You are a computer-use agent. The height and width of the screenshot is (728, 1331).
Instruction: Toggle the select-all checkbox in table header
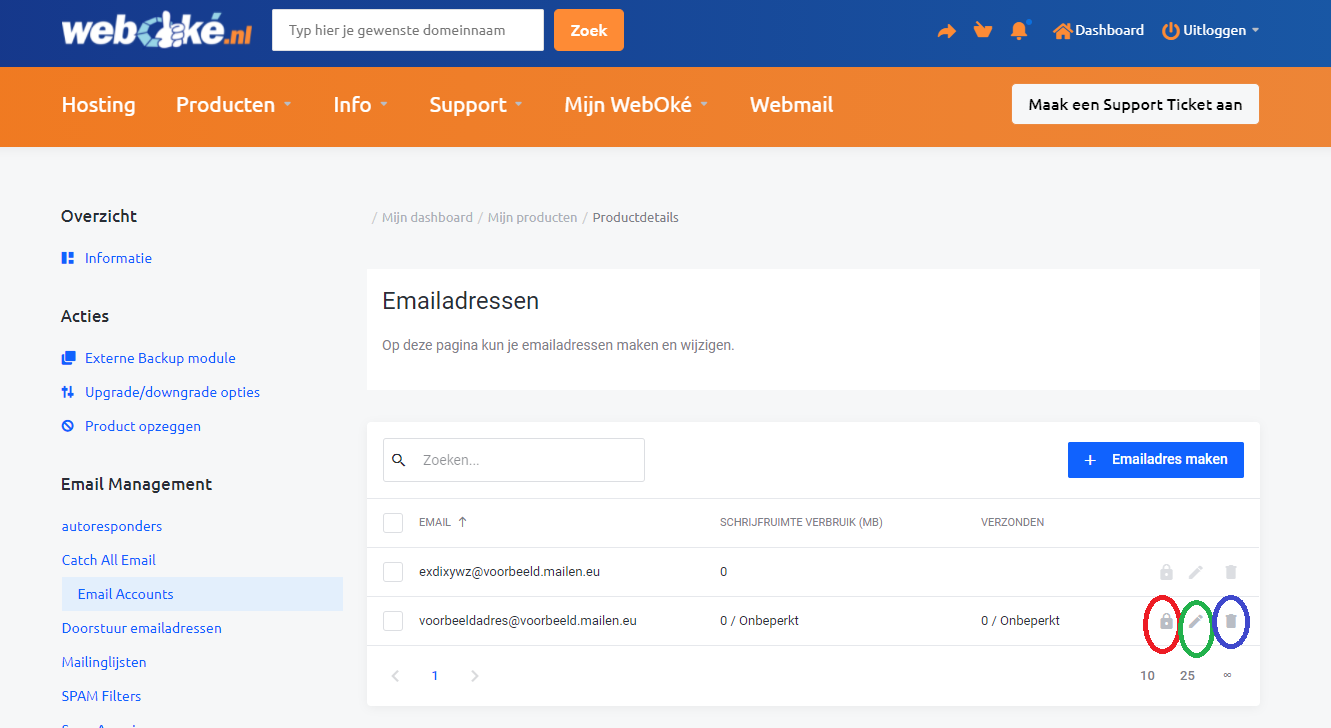(x=393, y=523)
